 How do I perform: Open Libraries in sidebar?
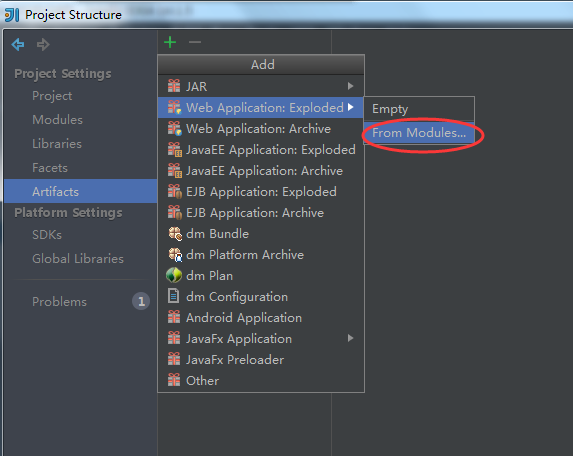pos(57,144)
